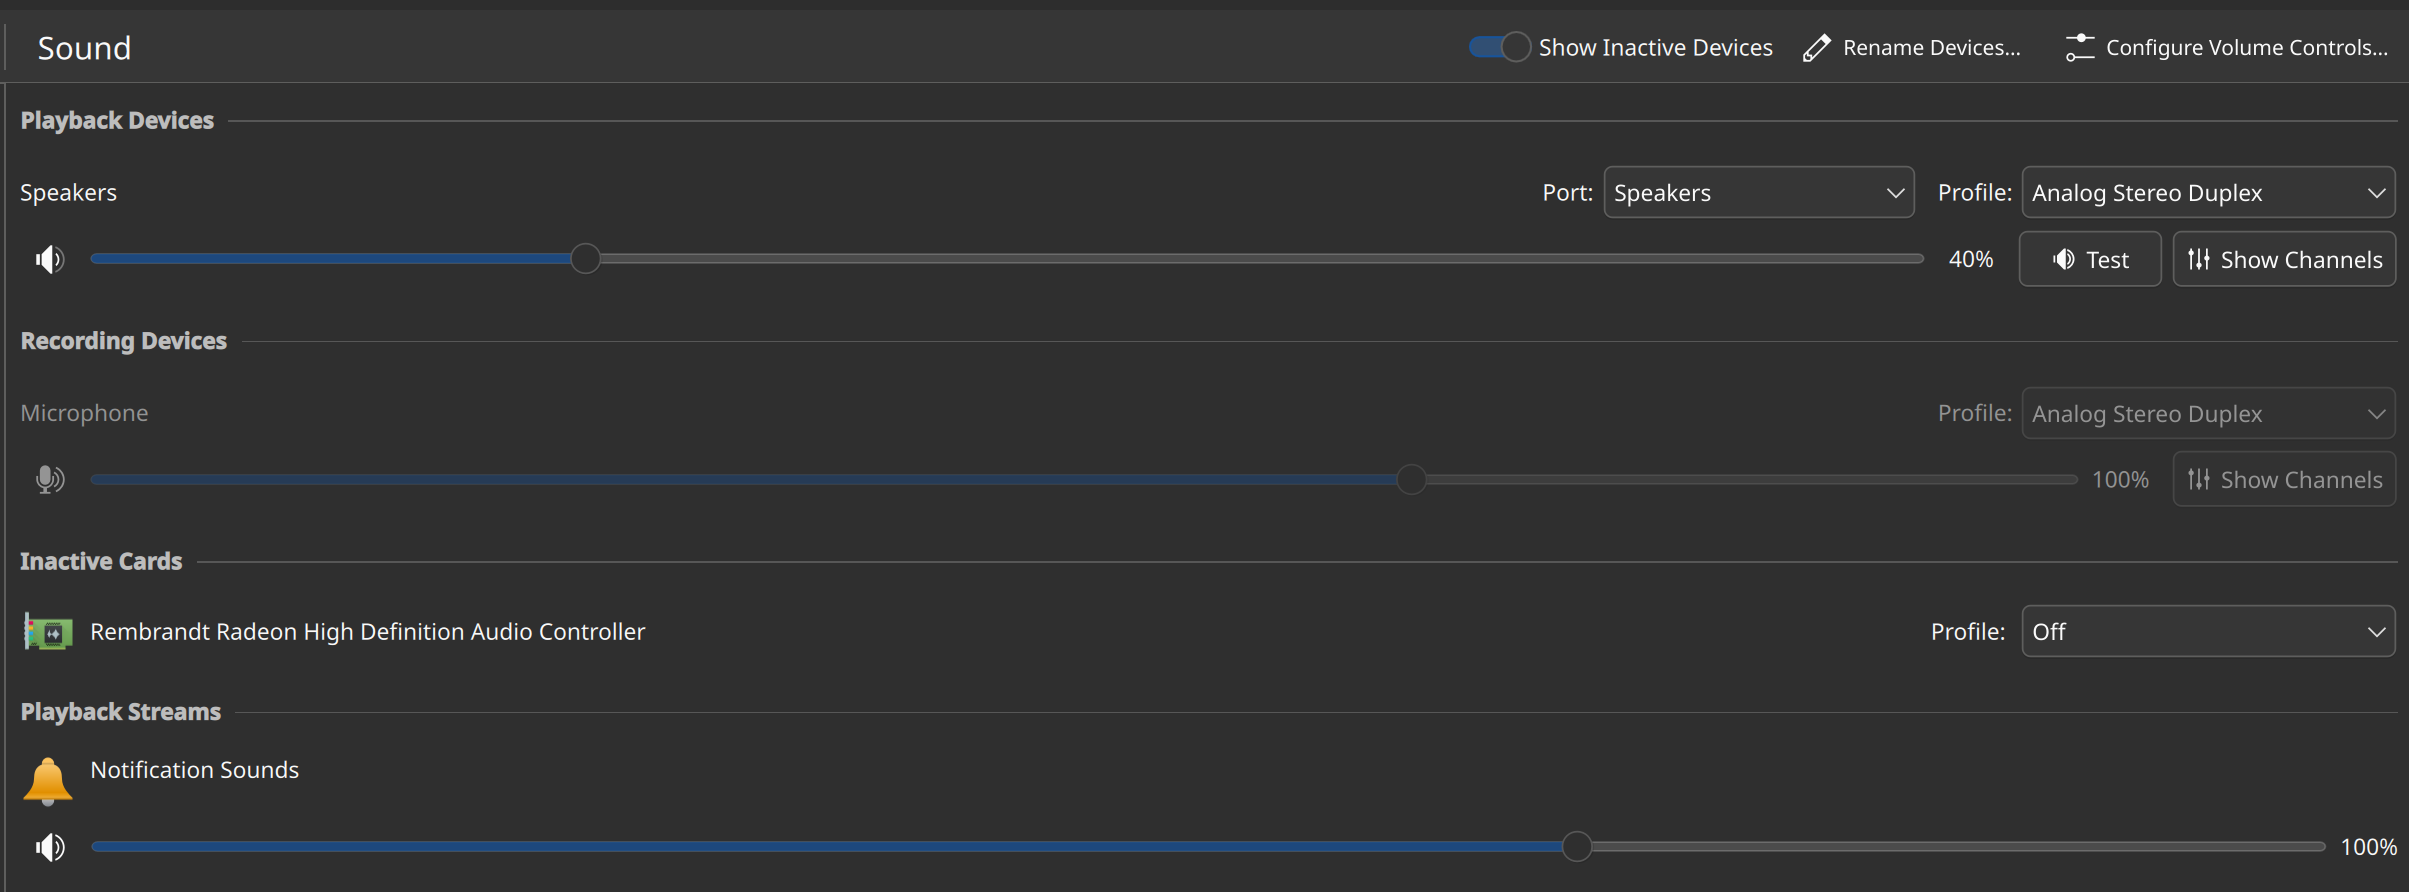This screenshot has width=2409, height=892.
Task: Open Rembrandt Radeon Profile Off dropdown
Action: [x=2208, y=631]
